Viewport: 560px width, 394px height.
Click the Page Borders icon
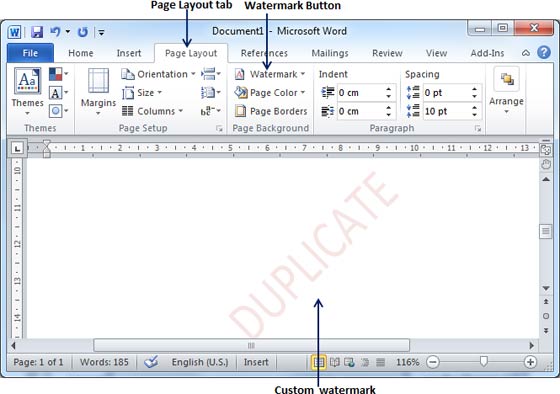point(240,111)
